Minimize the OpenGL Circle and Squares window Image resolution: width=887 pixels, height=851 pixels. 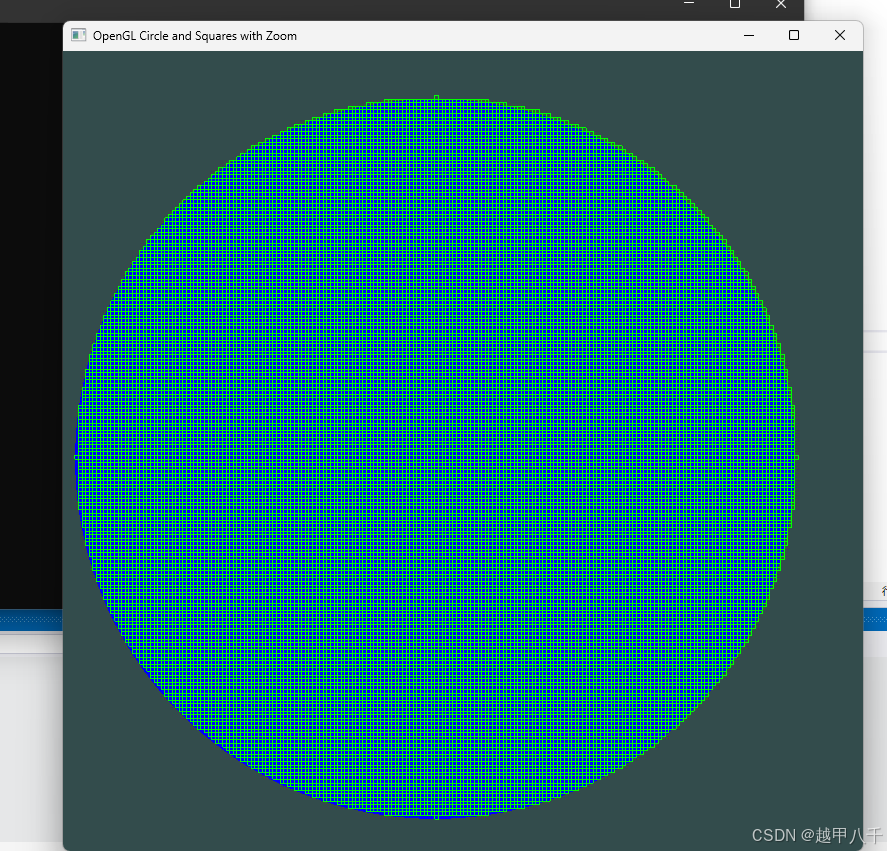749,35
